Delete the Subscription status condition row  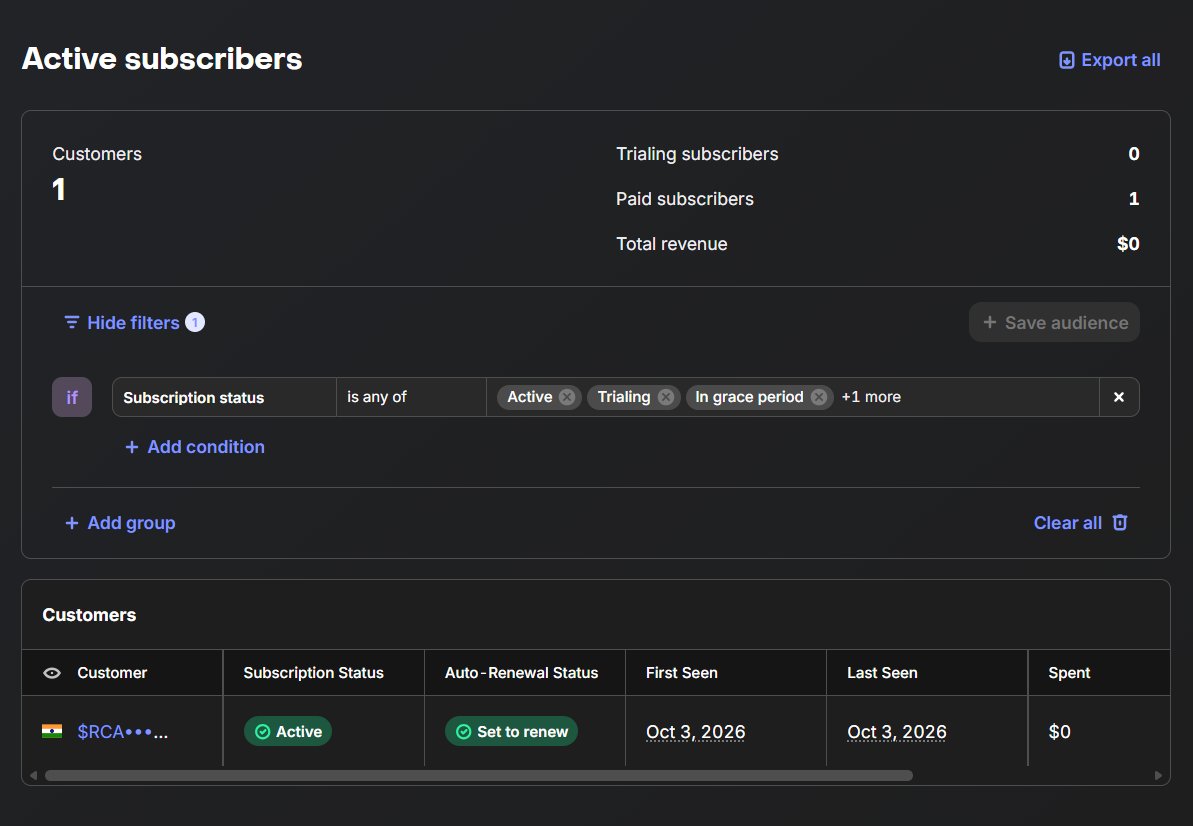[x=1118, y=397]
